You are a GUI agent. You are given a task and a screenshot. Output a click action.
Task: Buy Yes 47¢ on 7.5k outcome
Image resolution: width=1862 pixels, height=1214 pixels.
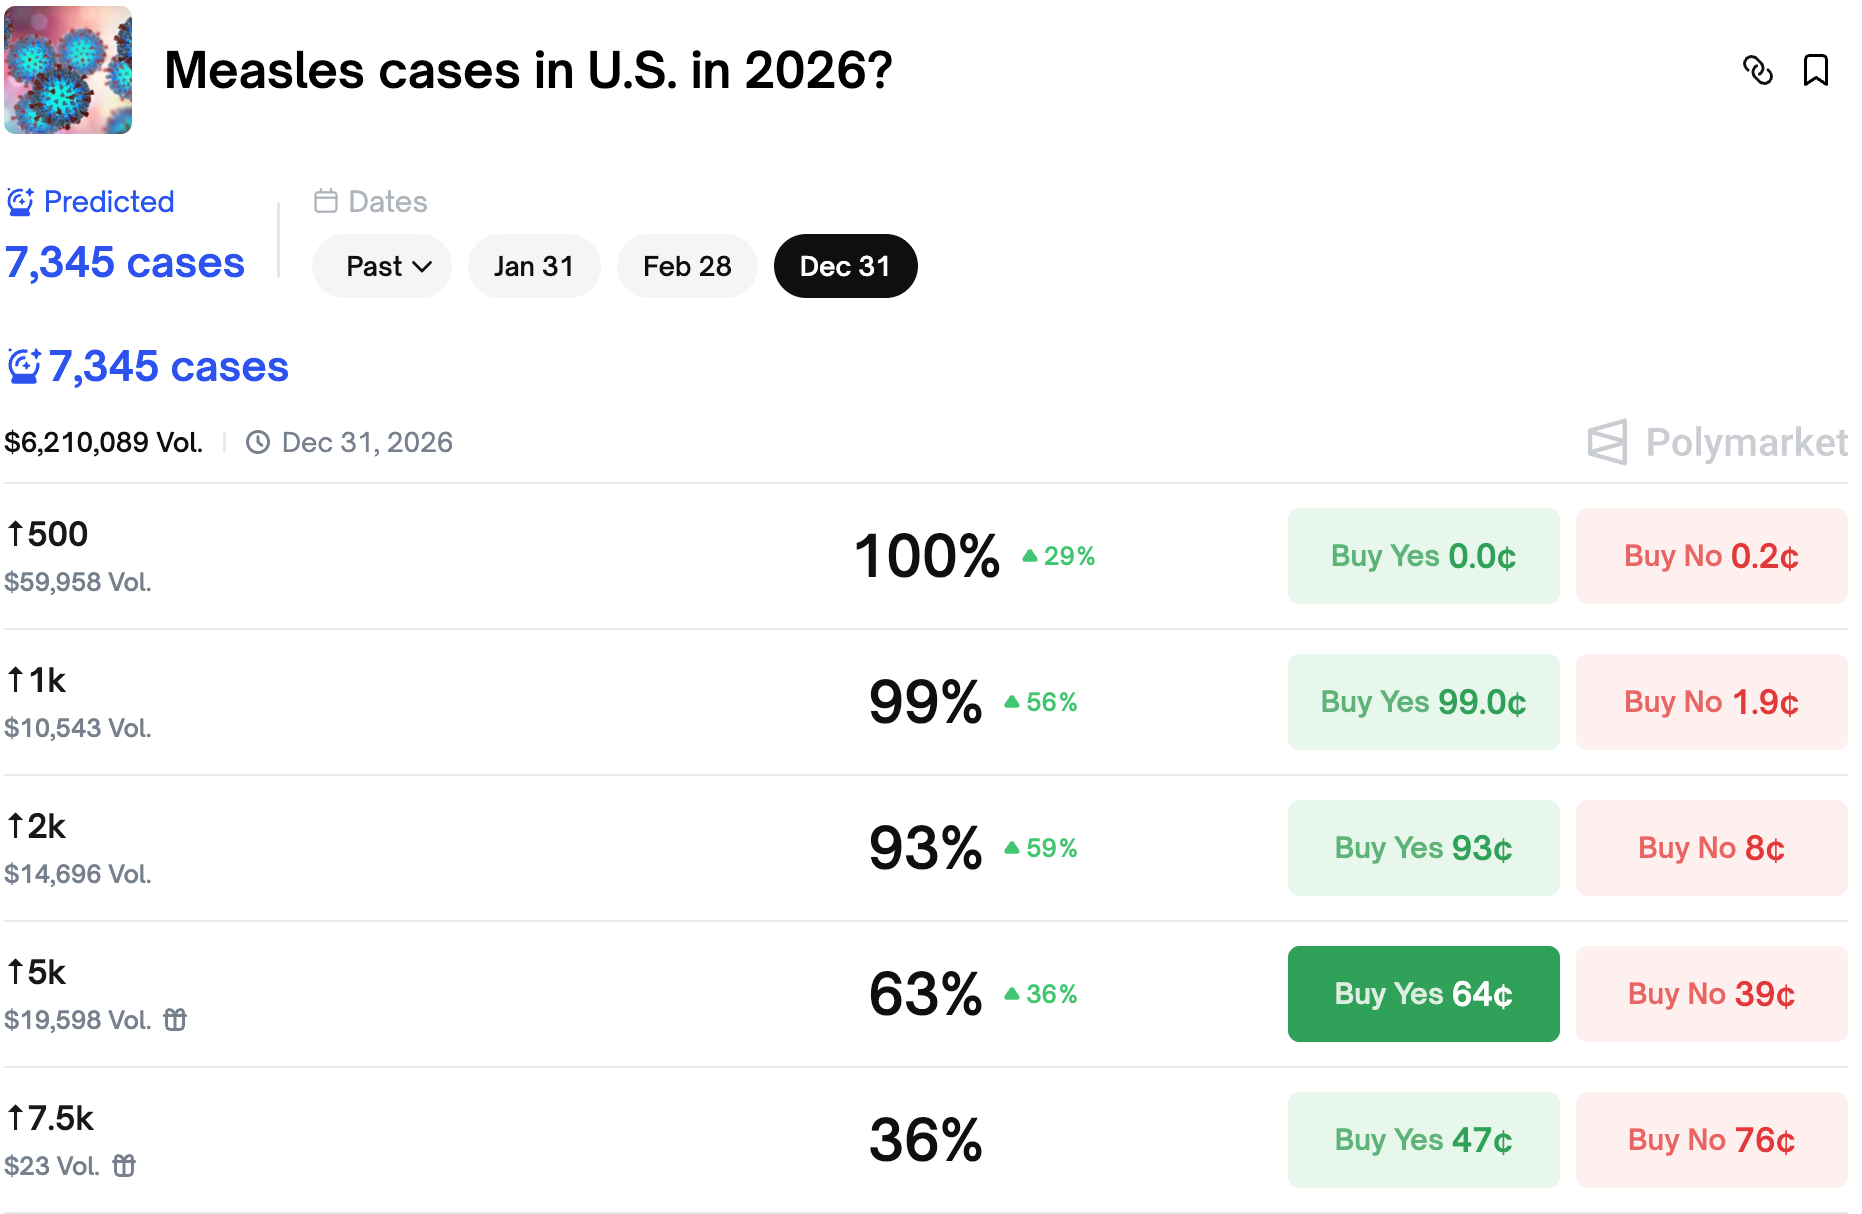point(1423,1140)
